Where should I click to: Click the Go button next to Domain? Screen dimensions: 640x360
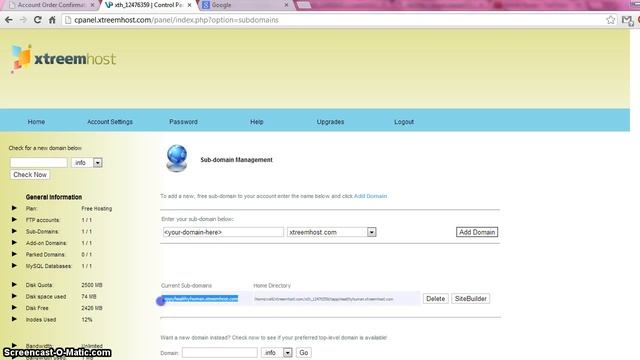304,352
